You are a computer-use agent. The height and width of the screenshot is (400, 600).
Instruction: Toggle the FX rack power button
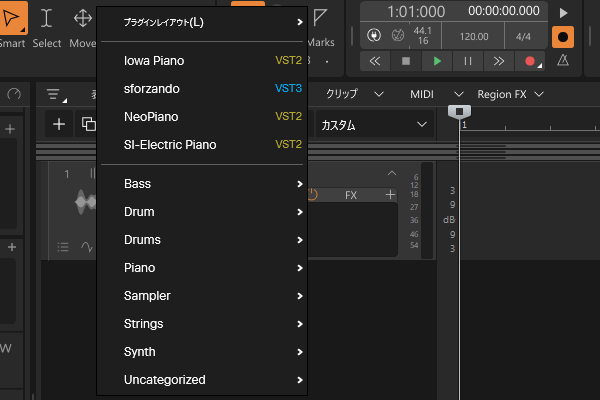313,195
